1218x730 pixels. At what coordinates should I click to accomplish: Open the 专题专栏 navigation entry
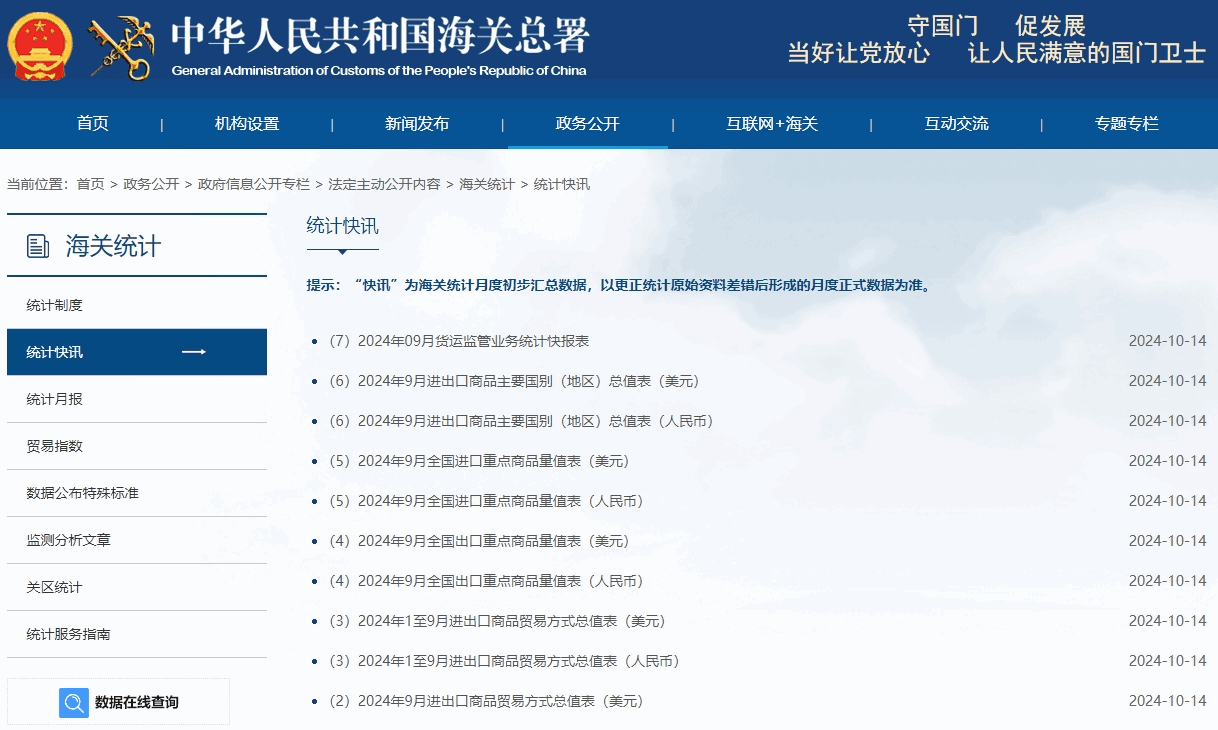pyautogui.click(x=1126, y=122)
